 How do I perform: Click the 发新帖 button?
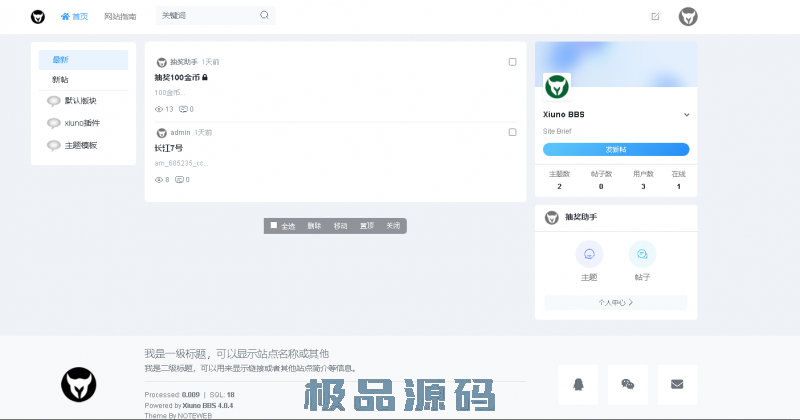pyautogui.click(x=616, y=150)
